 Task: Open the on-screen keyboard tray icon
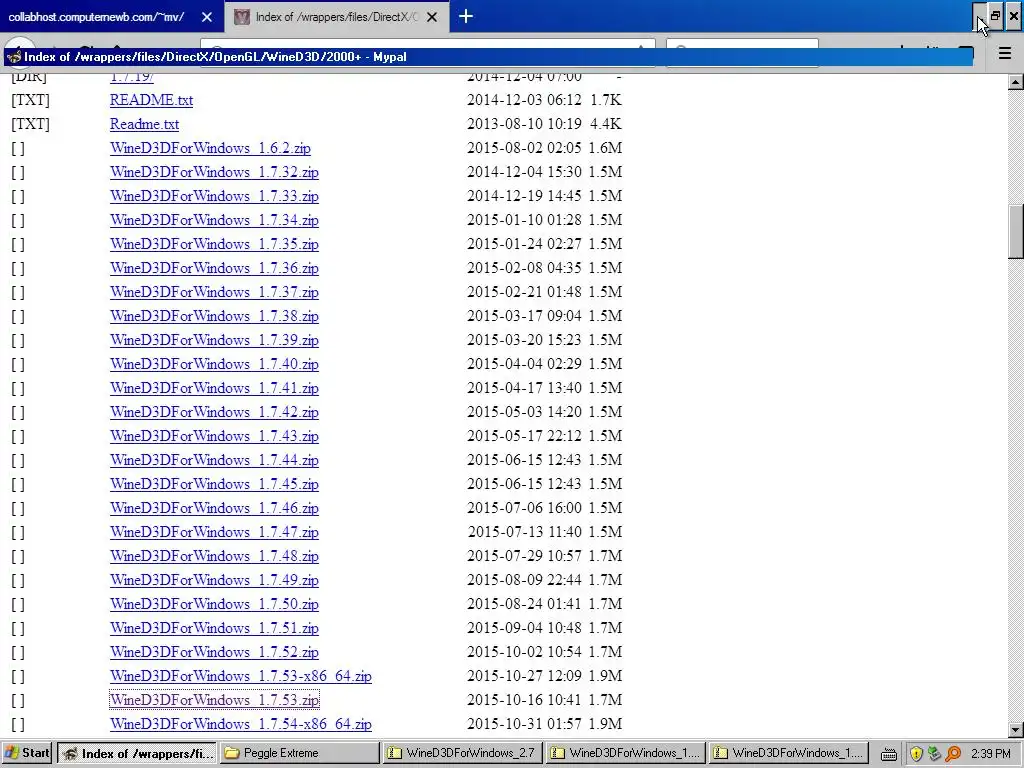[888, 754]
